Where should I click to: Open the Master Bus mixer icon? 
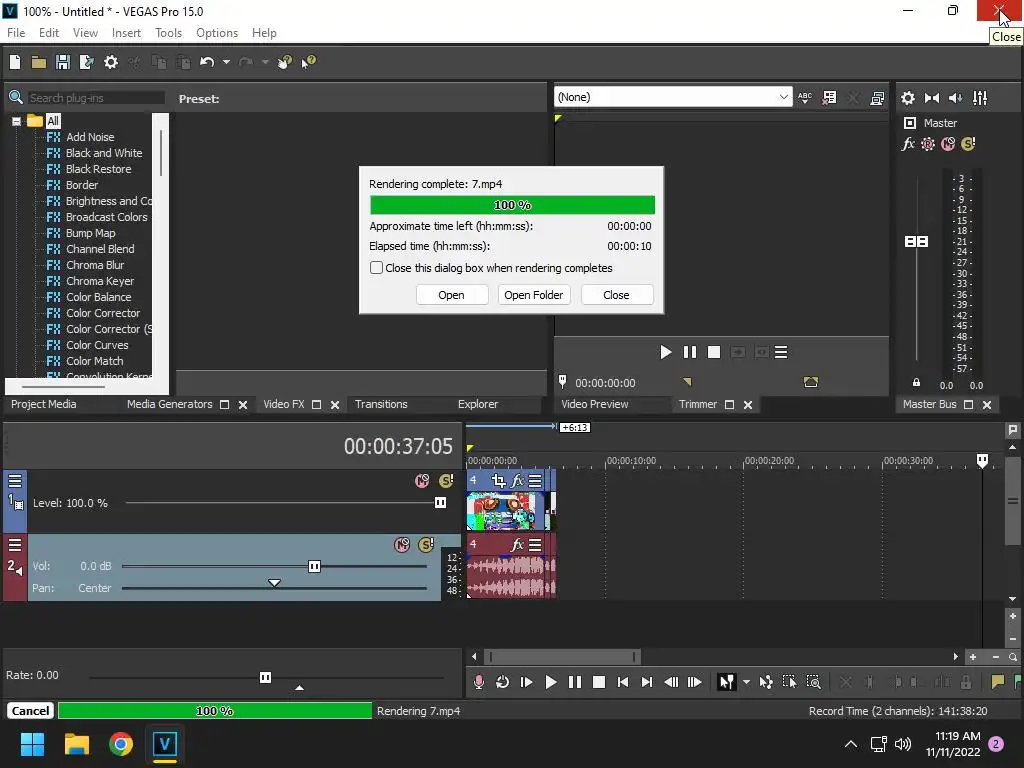tap(980, 98)
